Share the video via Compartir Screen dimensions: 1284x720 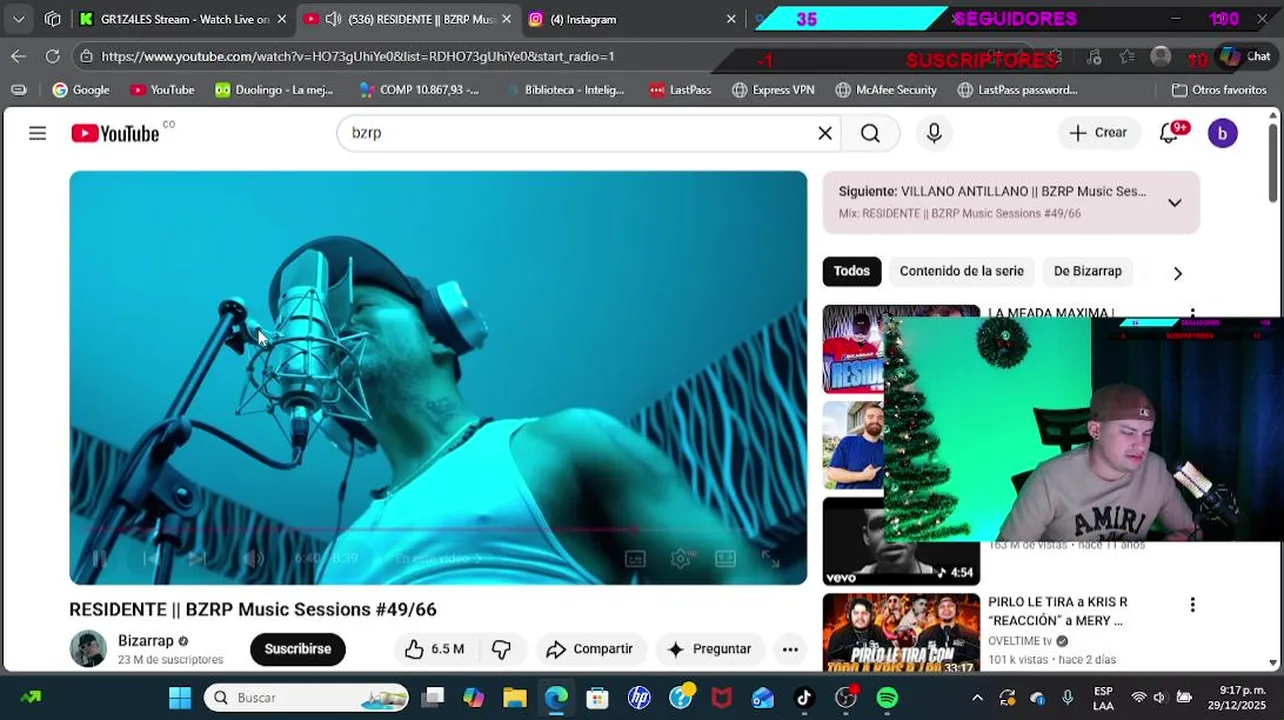590,649
